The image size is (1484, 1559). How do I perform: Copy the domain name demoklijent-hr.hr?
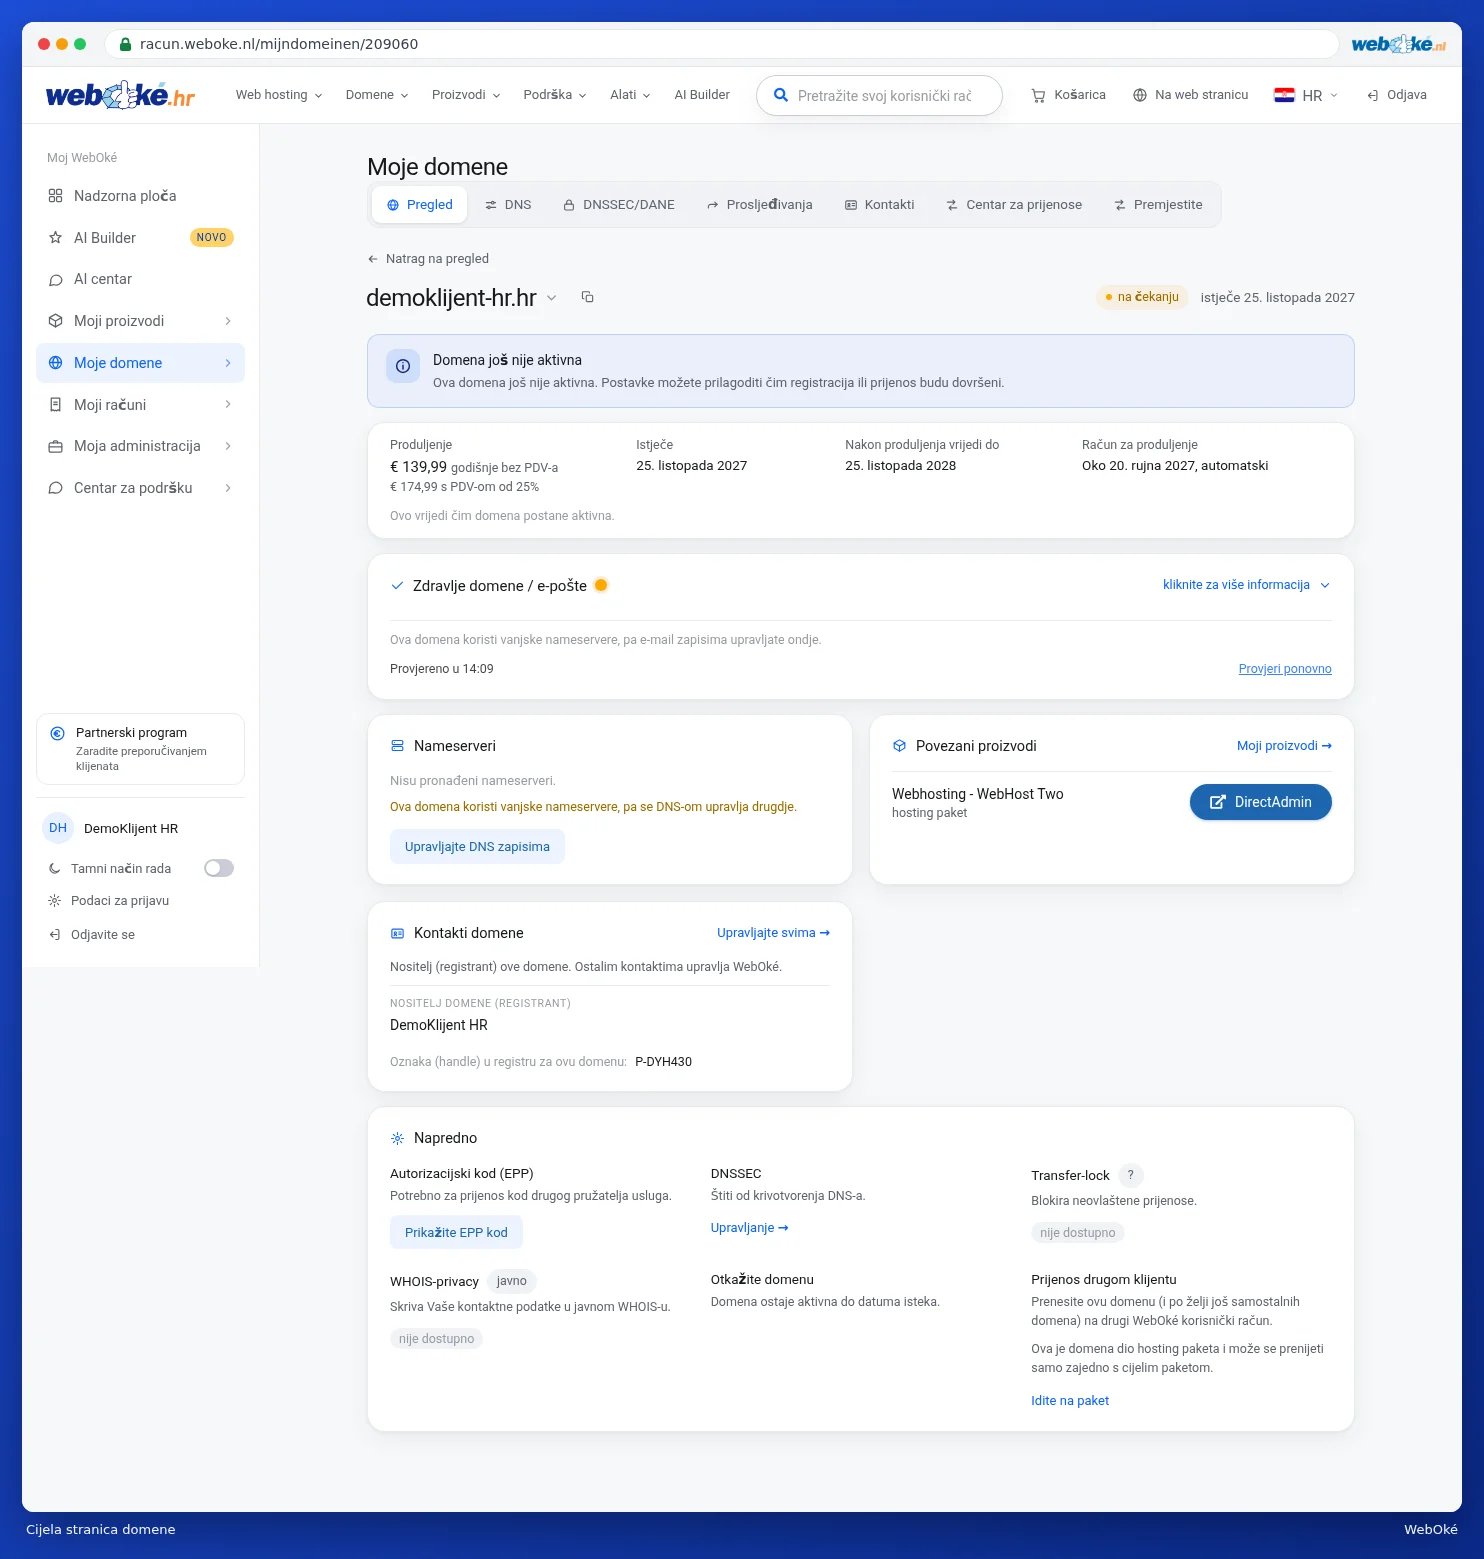pyautogui.click(x=588, y=297)
